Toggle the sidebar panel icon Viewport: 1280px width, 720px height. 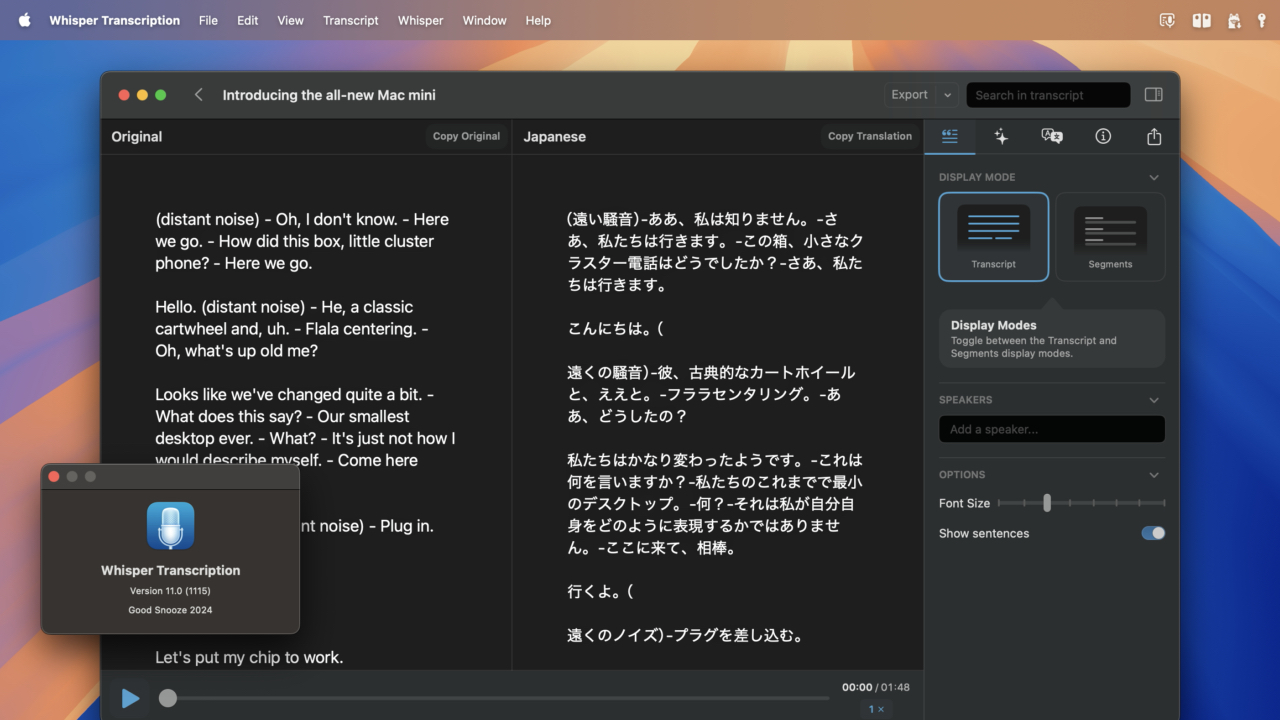(x=1153, y=95)
